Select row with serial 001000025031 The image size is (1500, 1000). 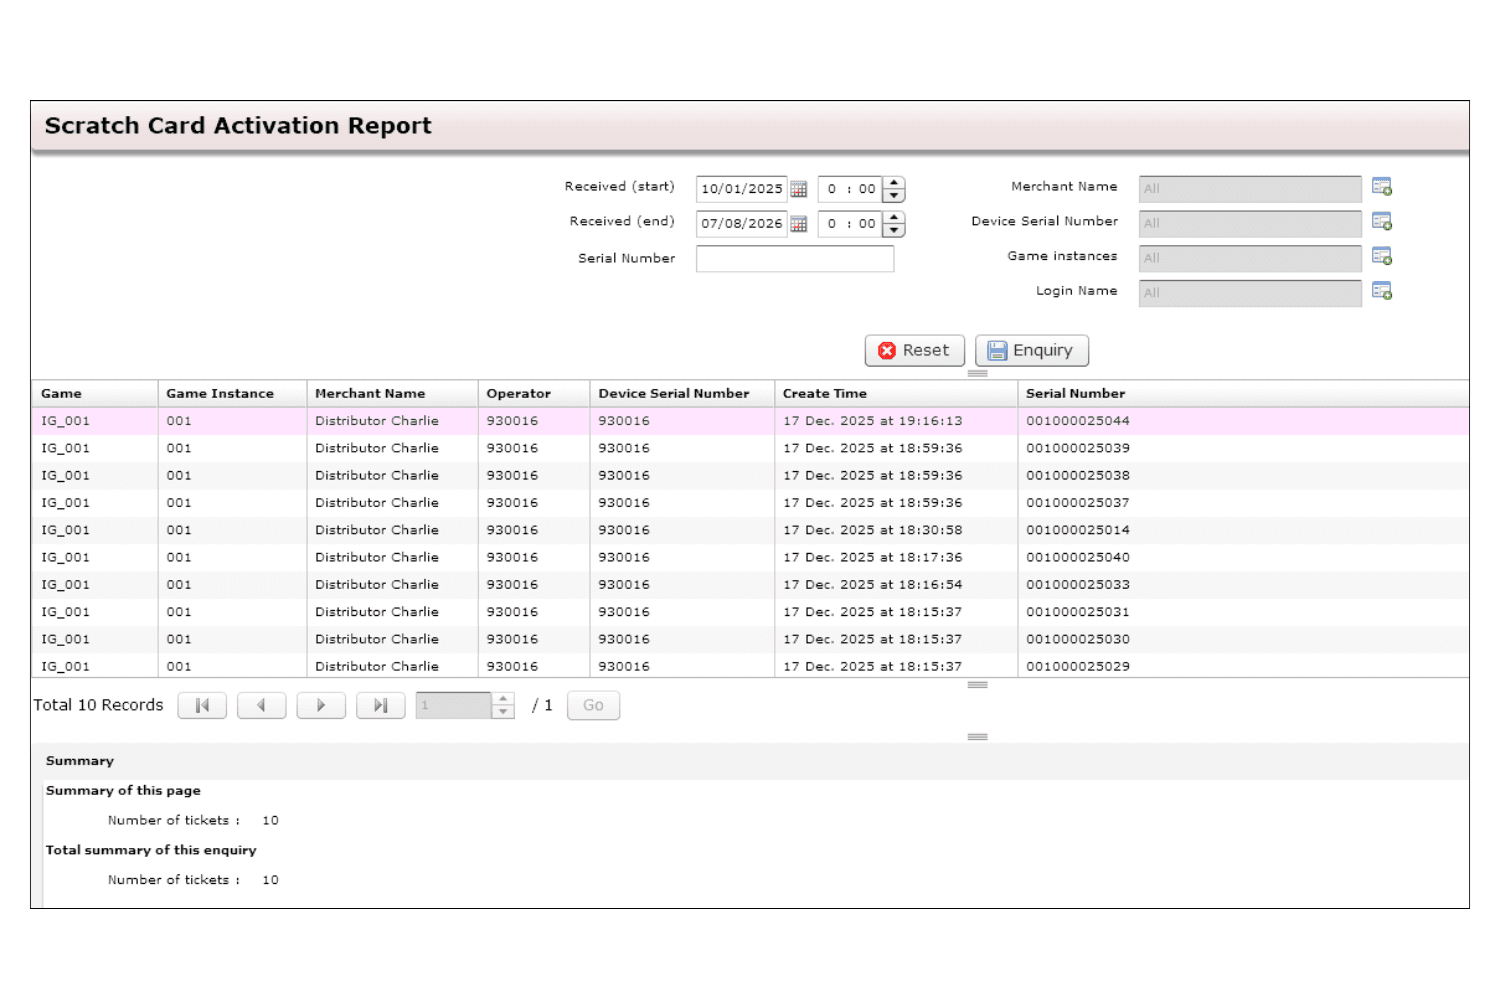tap(750, 612)
